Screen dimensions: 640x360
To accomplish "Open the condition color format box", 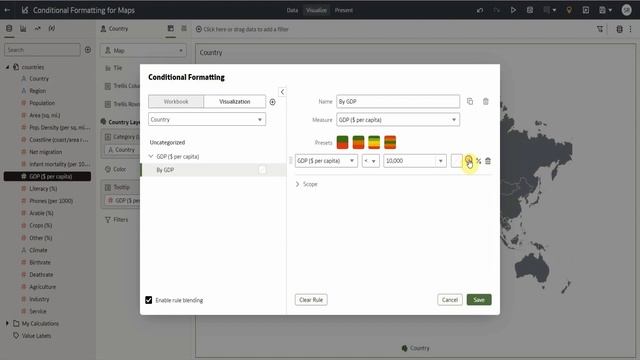I will [456, 161].
